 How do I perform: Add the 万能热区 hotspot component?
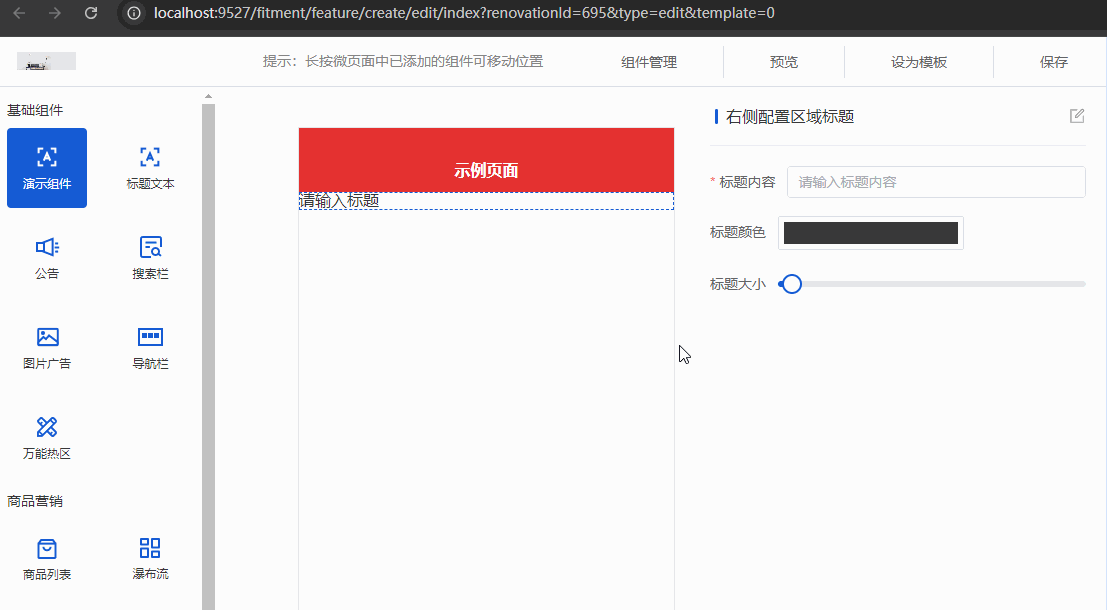pos(47,437)
